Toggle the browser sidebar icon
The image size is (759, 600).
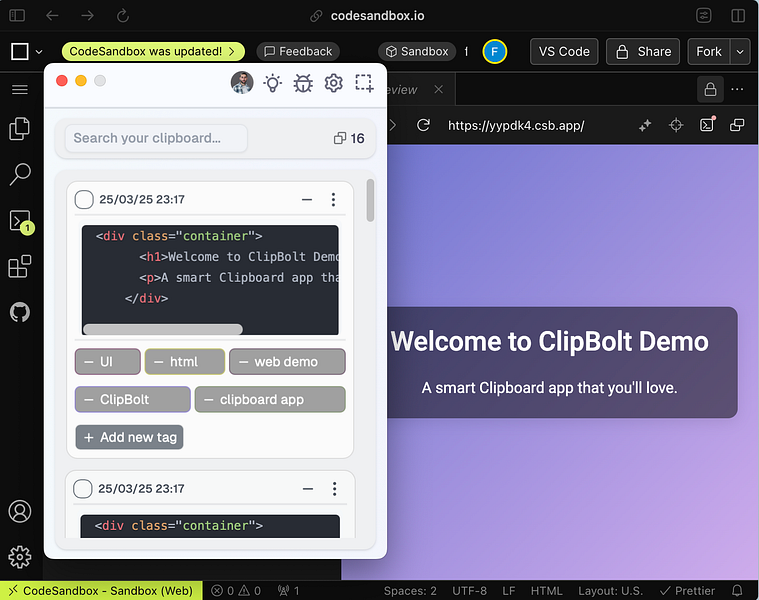click(x=17, y=15)
